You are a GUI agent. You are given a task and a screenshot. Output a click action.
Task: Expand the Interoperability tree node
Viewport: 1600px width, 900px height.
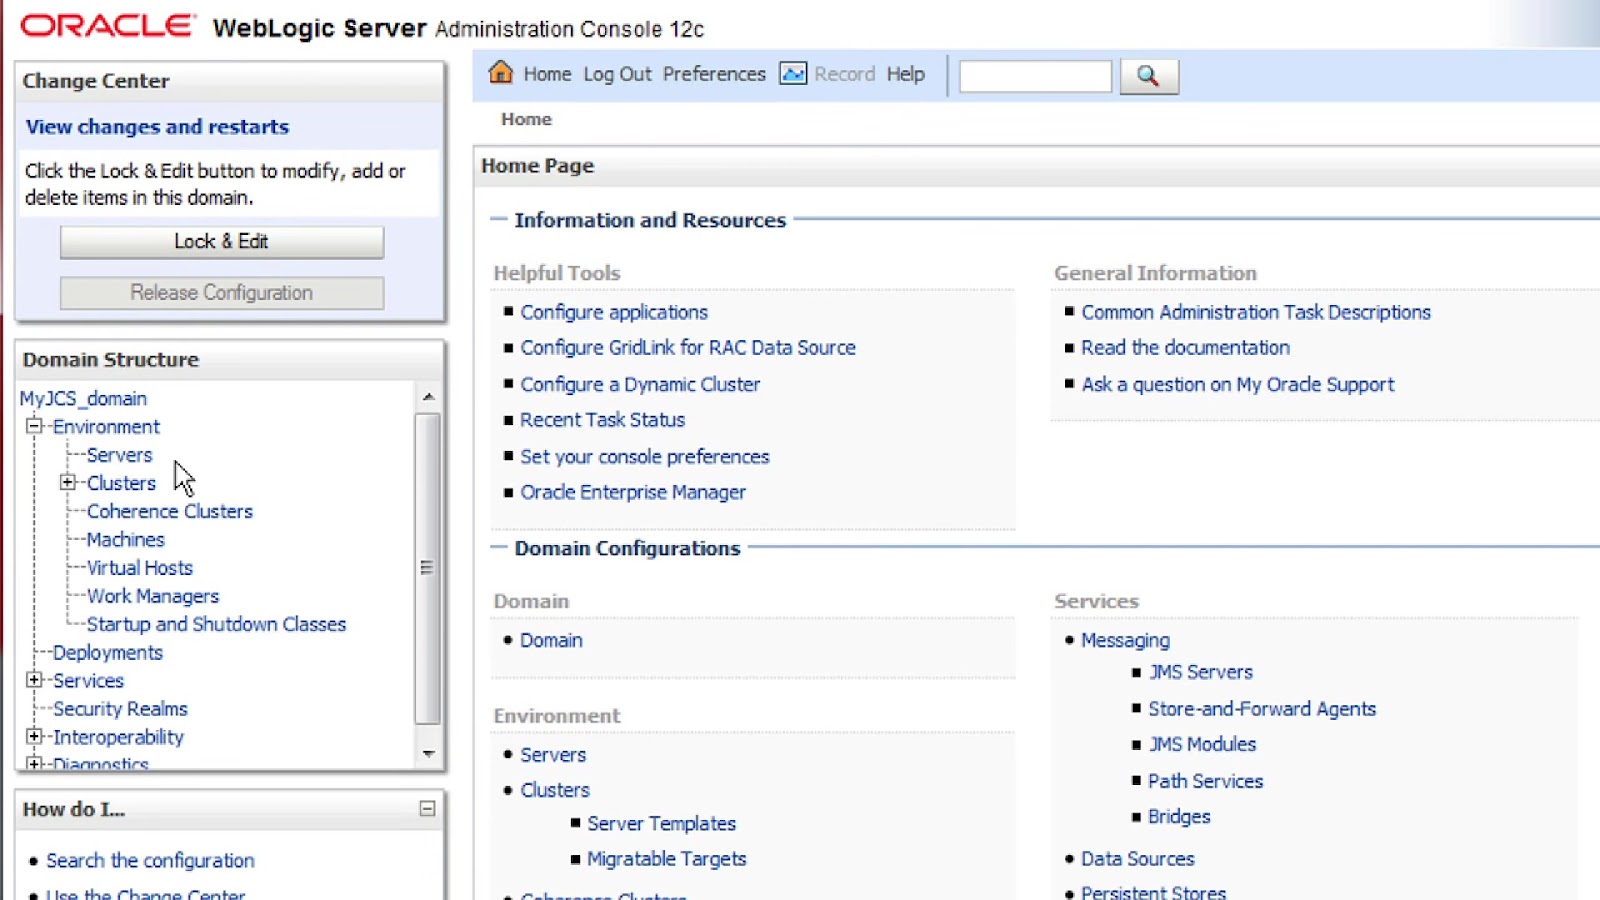[x=33, y=737]
